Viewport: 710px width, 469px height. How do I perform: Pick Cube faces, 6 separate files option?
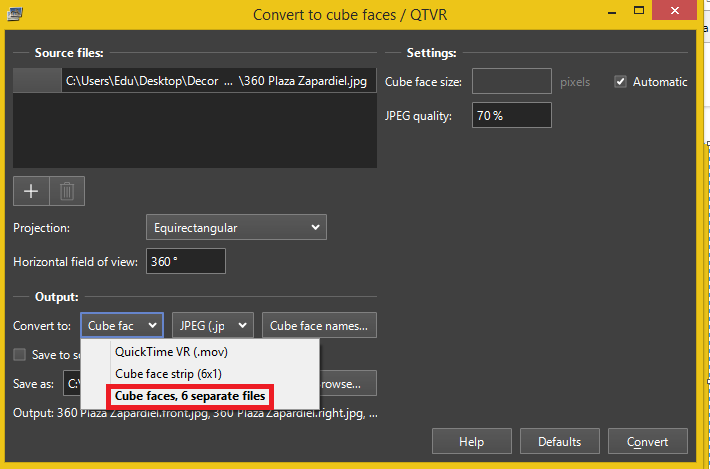tap(189, 396)
